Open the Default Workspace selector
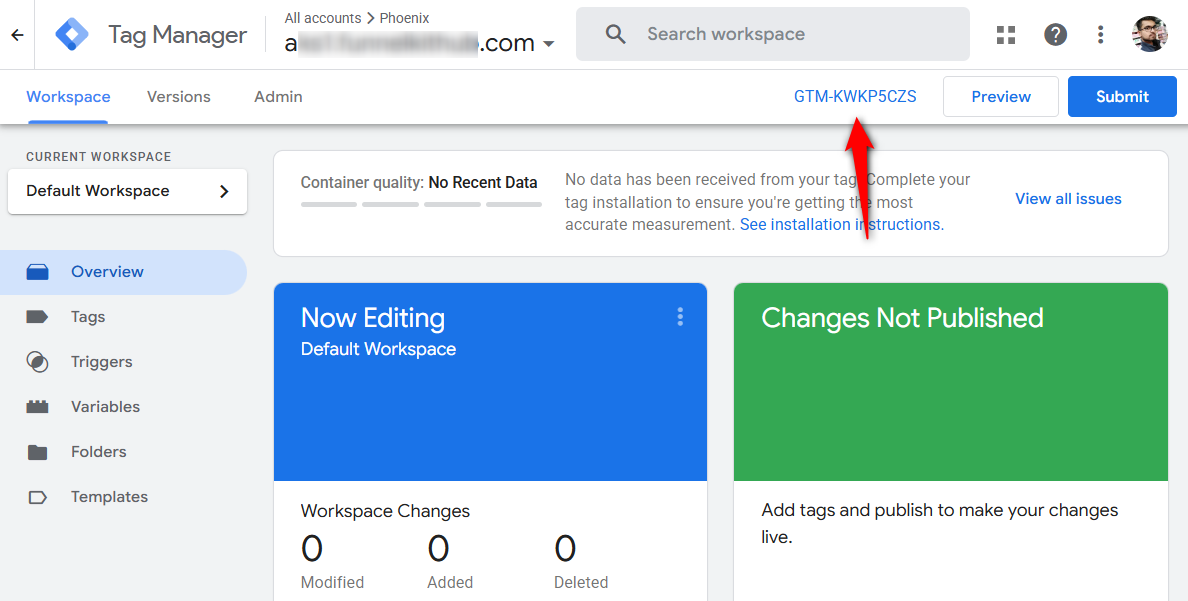 [127, 191]
